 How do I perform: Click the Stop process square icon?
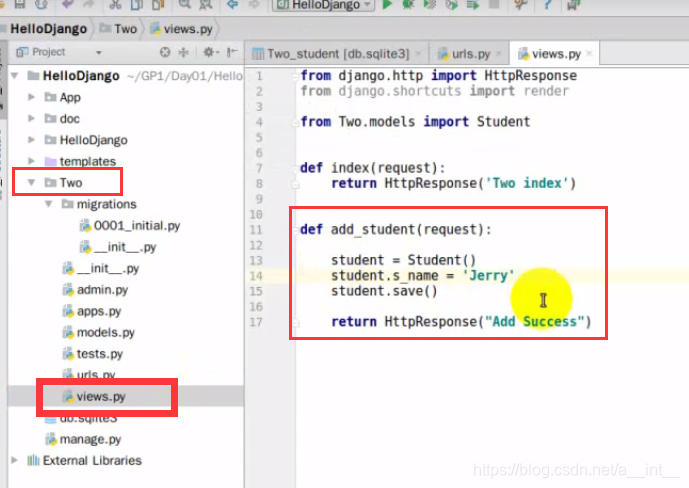(x=494, y=4)
